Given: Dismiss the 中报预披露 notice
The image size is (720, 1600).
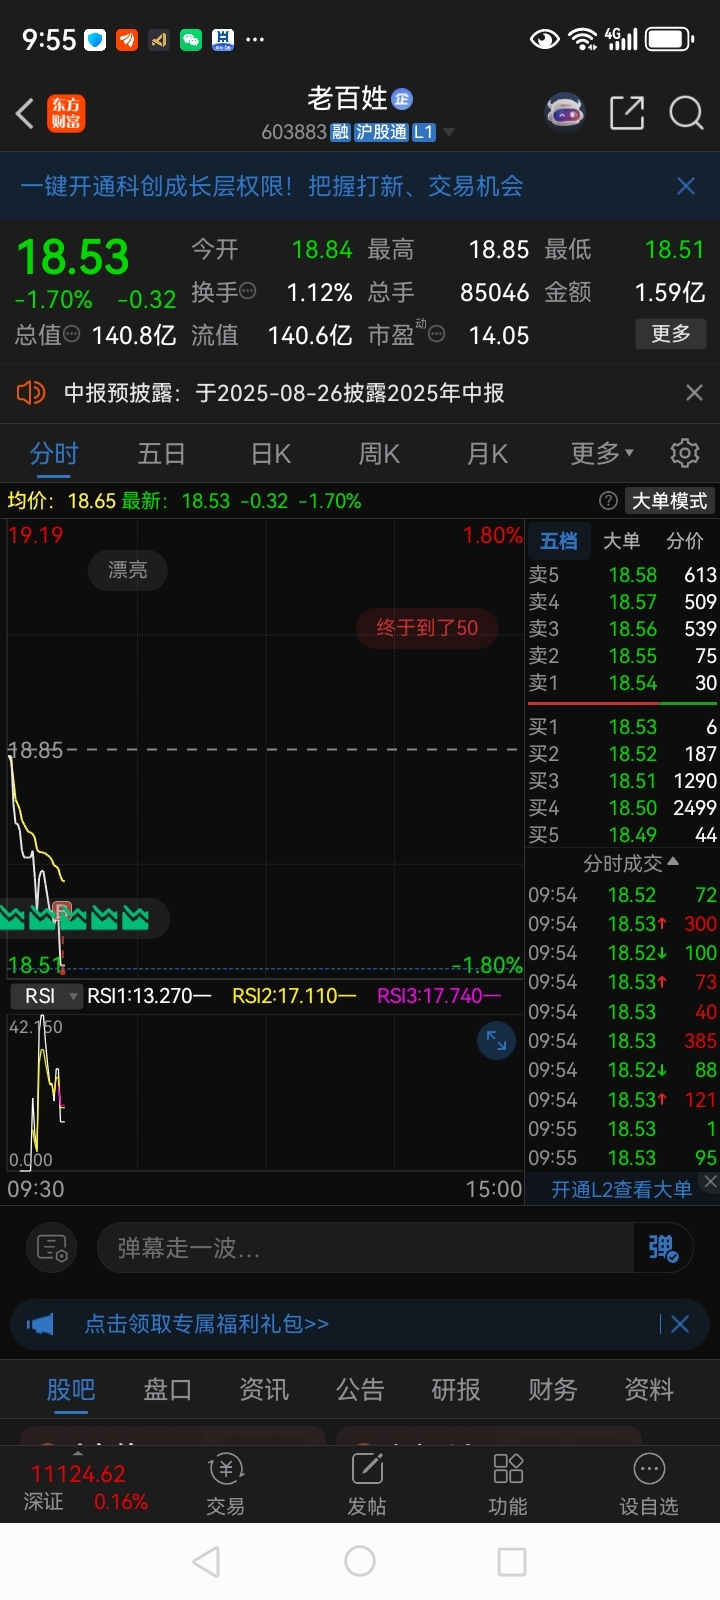Looking at the screenshot, I should point(694,393).
